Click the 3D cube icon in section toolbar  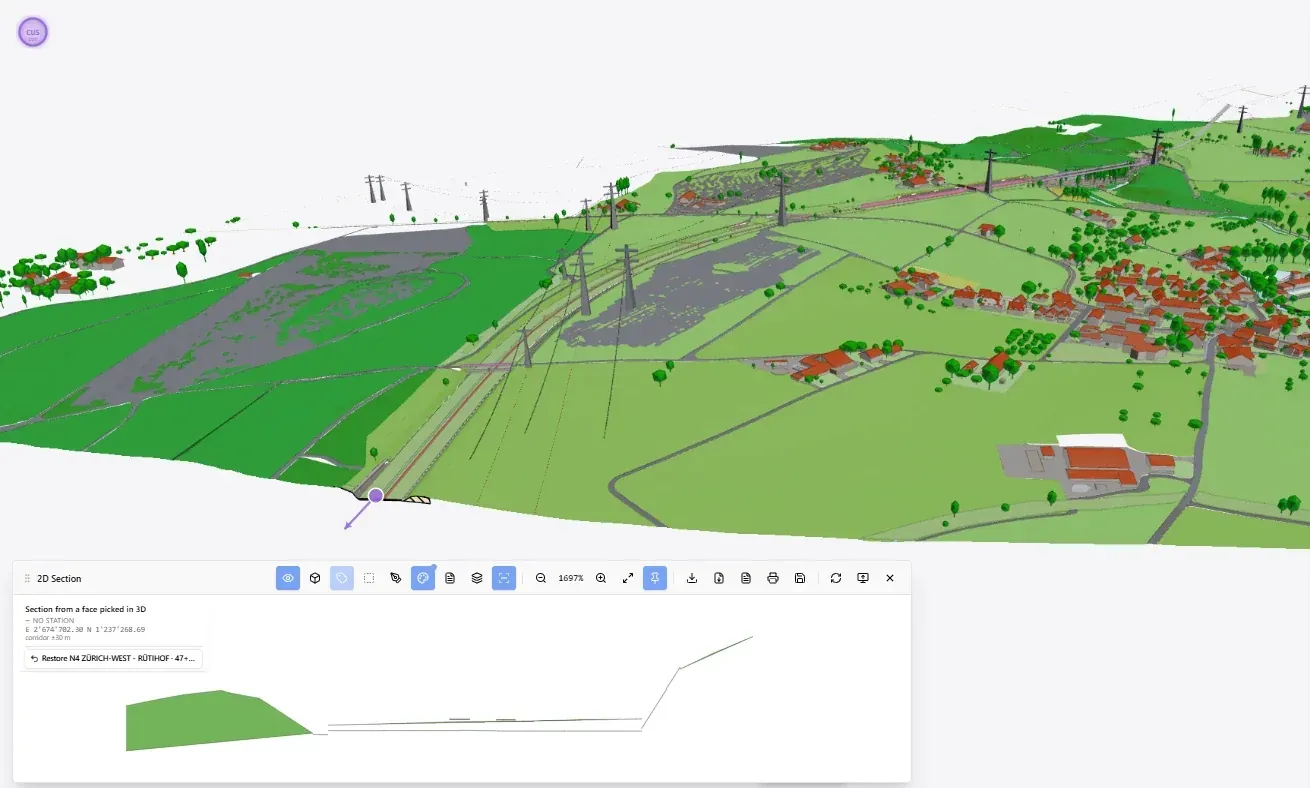[315, 578]
